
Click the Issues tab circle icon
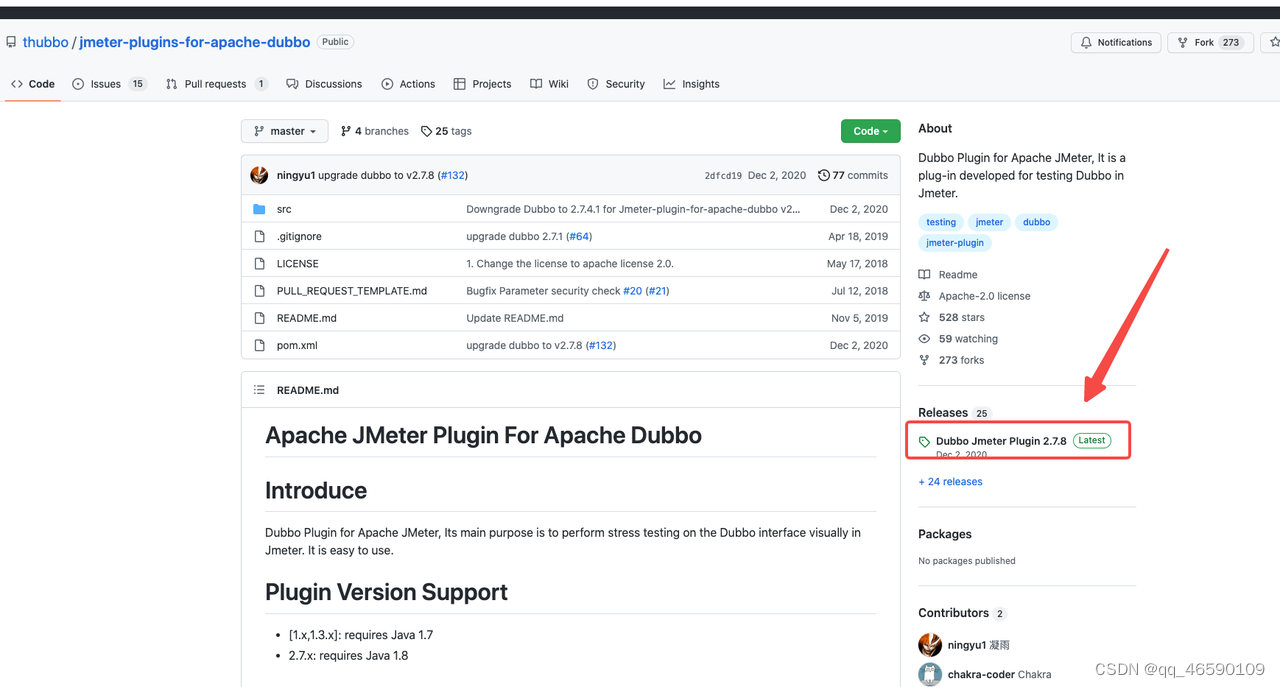pyautogui.click(x=78, y=84)
